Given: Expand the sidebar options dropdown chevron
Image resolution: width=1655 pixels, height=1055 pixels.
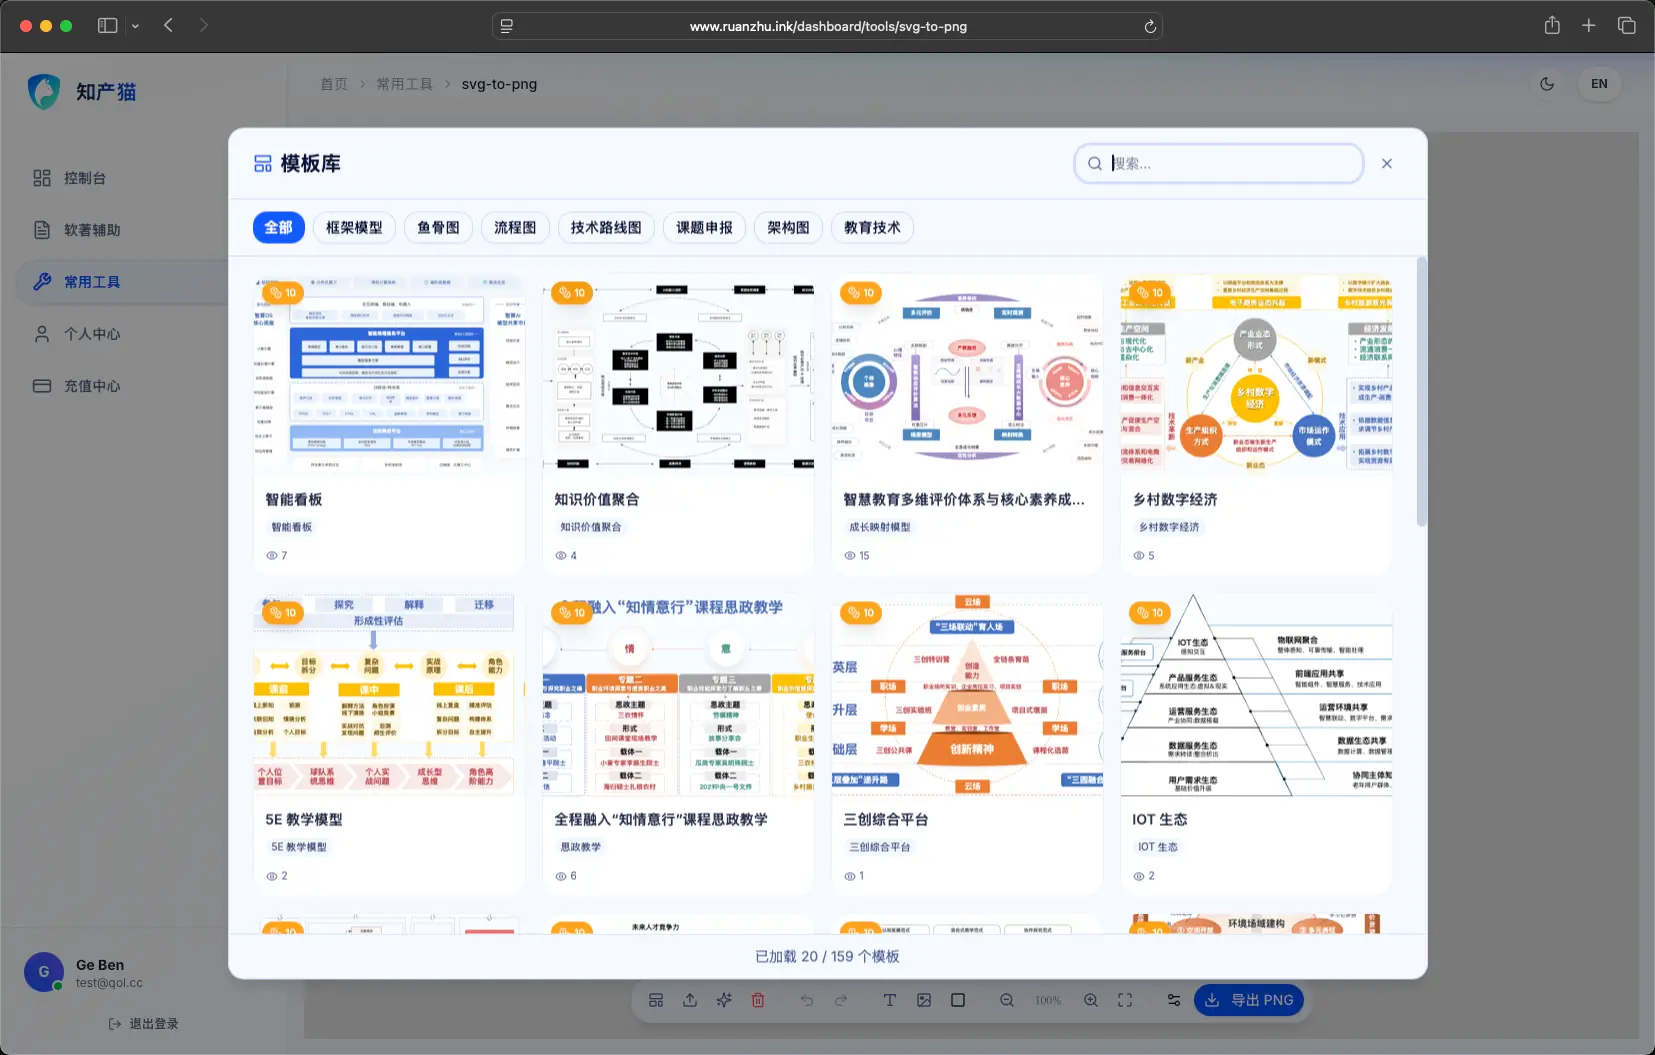Looking at the screenshot, I should tap(135, 27).
